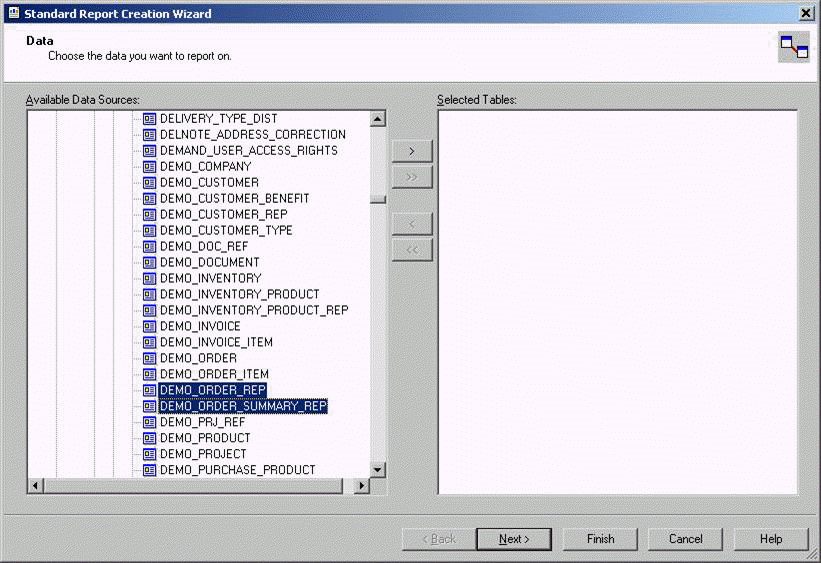Click the table icon beside DEMO_PRODUCT
Viewport: 821px width, 563px height.
click(150, 438)
